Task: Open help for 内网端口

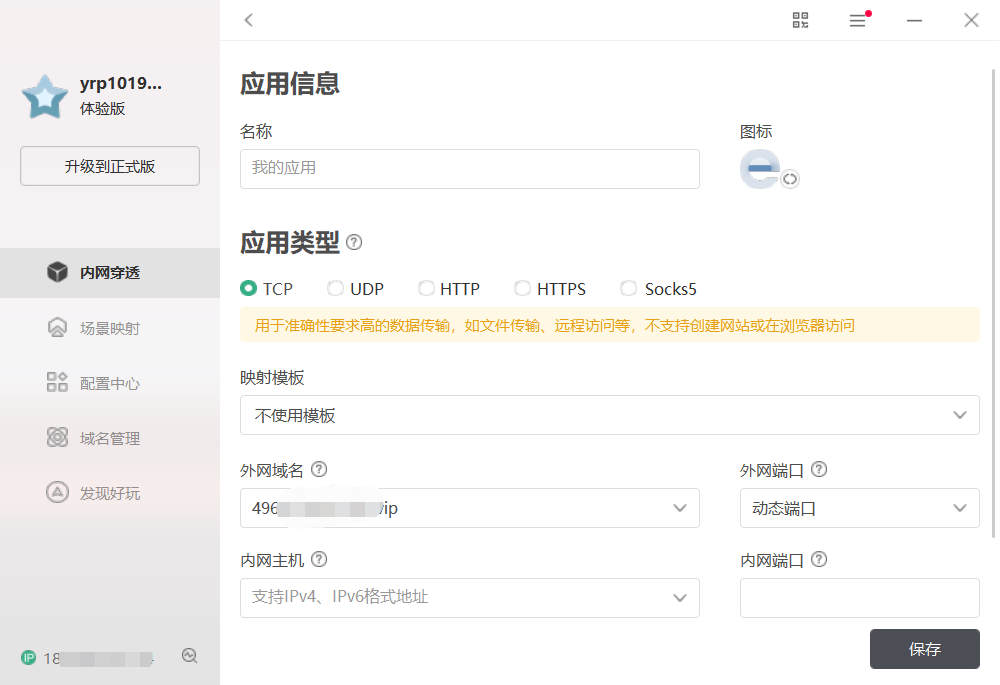Action: [x=819, y=560]
